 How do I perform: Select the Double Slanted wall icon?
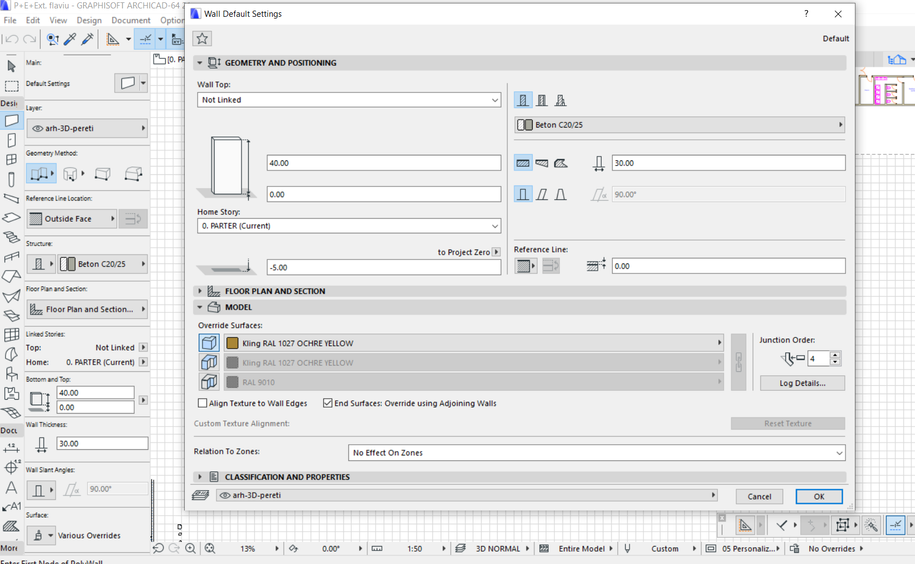tap(561, 194)
